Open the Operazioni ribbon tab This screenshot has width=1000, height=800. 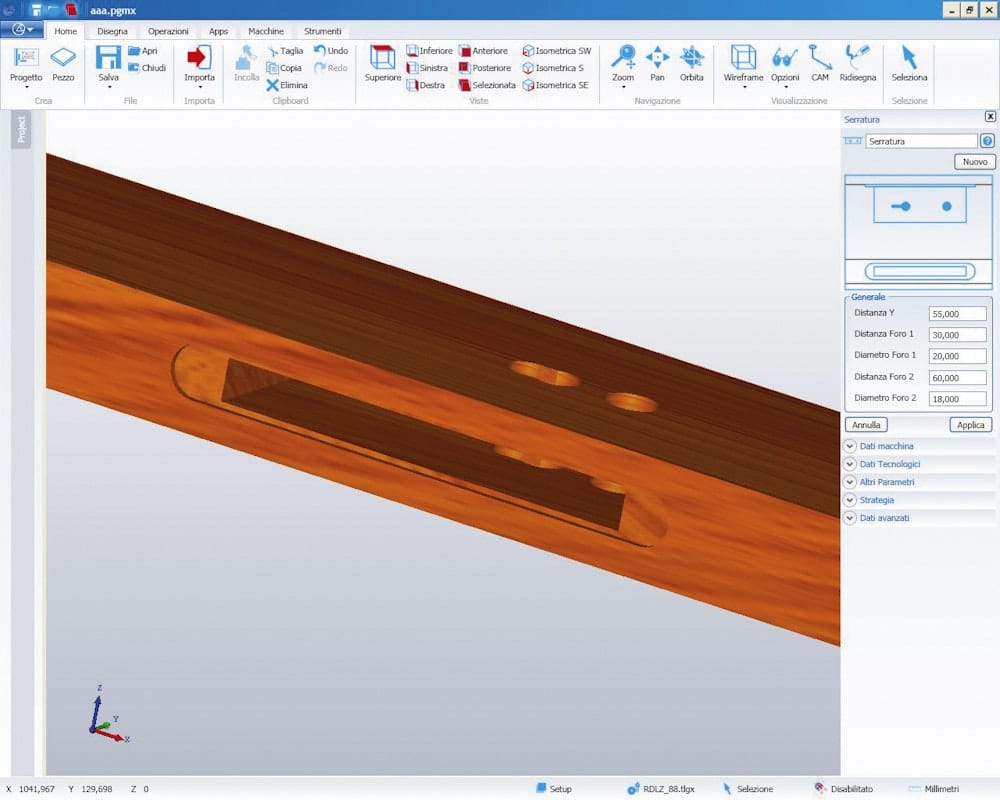pyautogui.click(x=168, y=31)
